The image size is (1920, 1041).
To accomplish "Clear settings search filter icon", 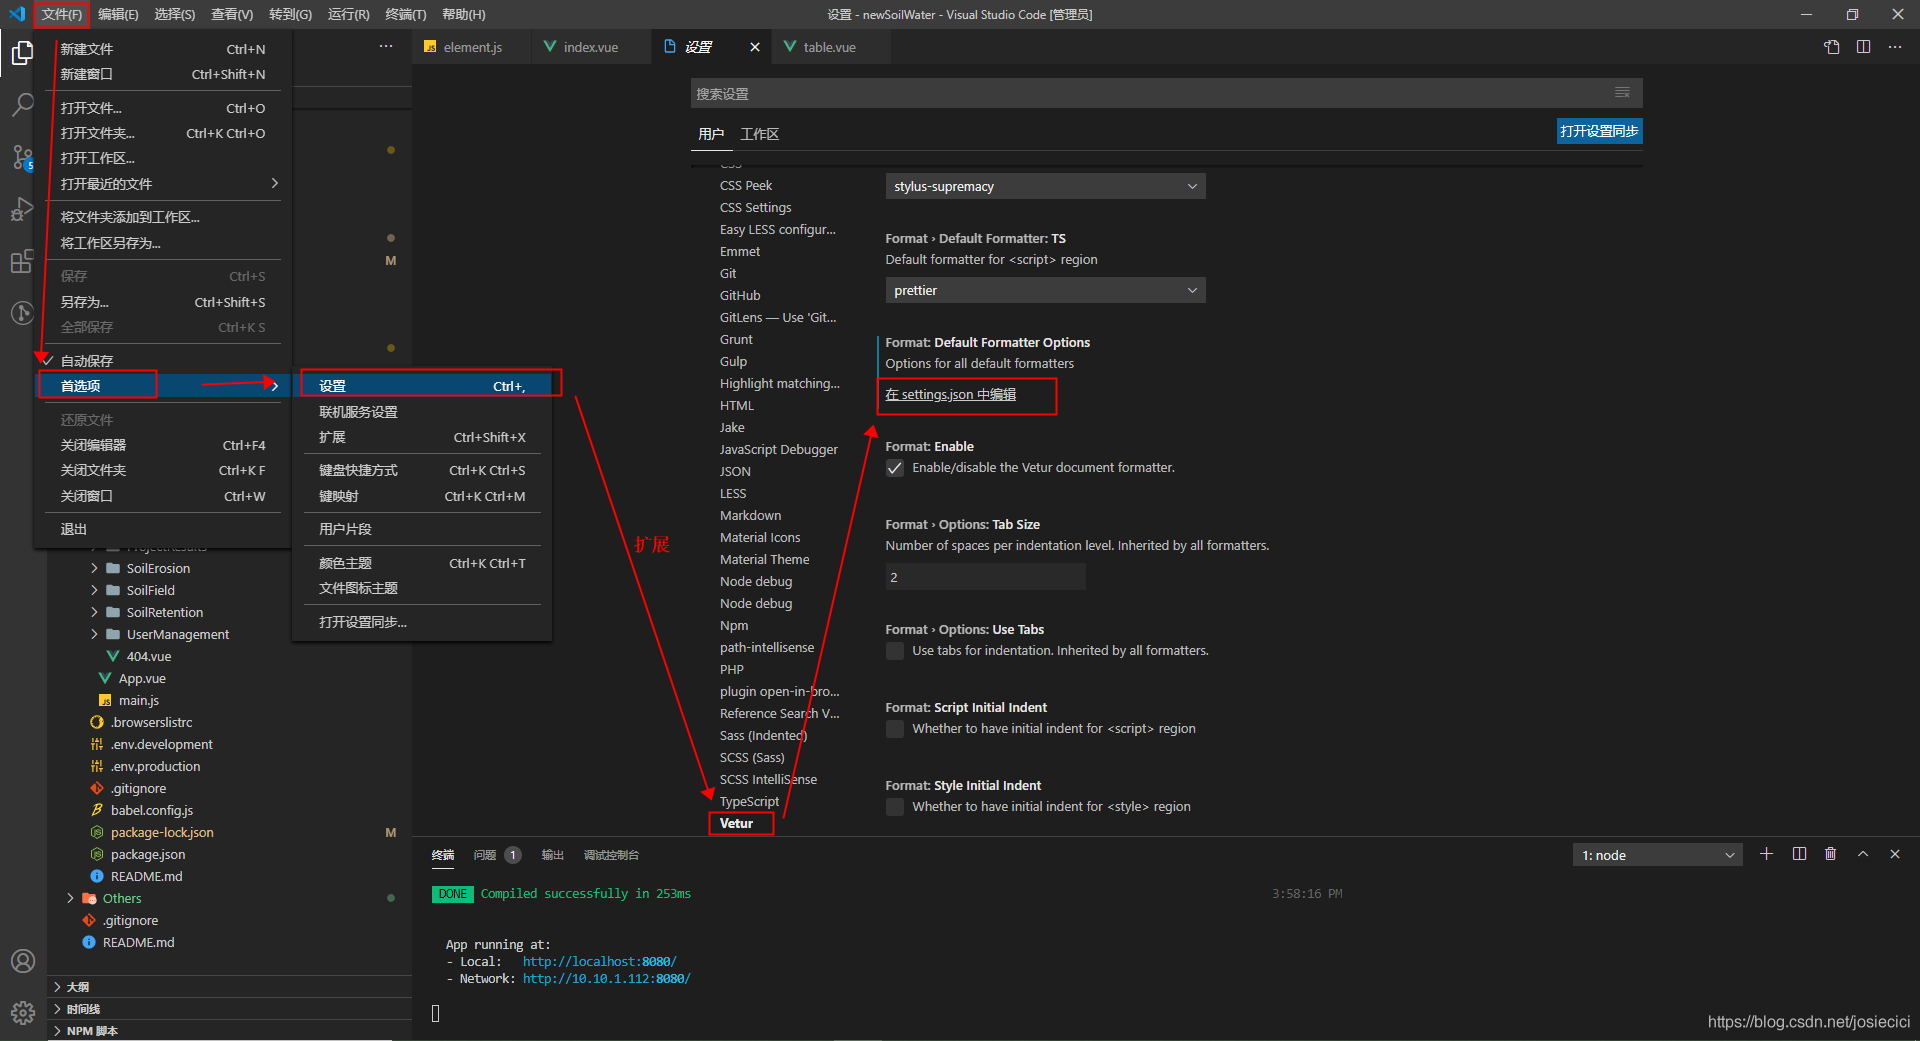I will pyautogui.click(x=1622, y=93).
